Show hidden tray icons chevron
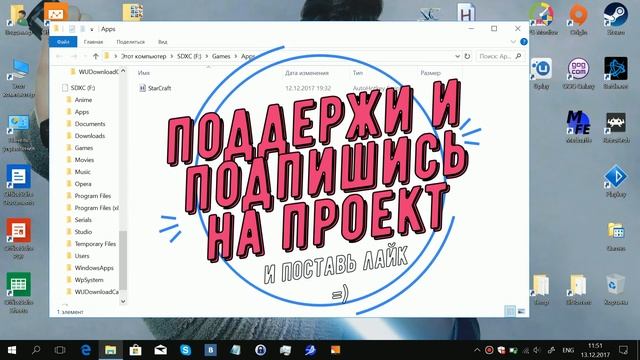The image size is (640, 360). tap(477, 350)
